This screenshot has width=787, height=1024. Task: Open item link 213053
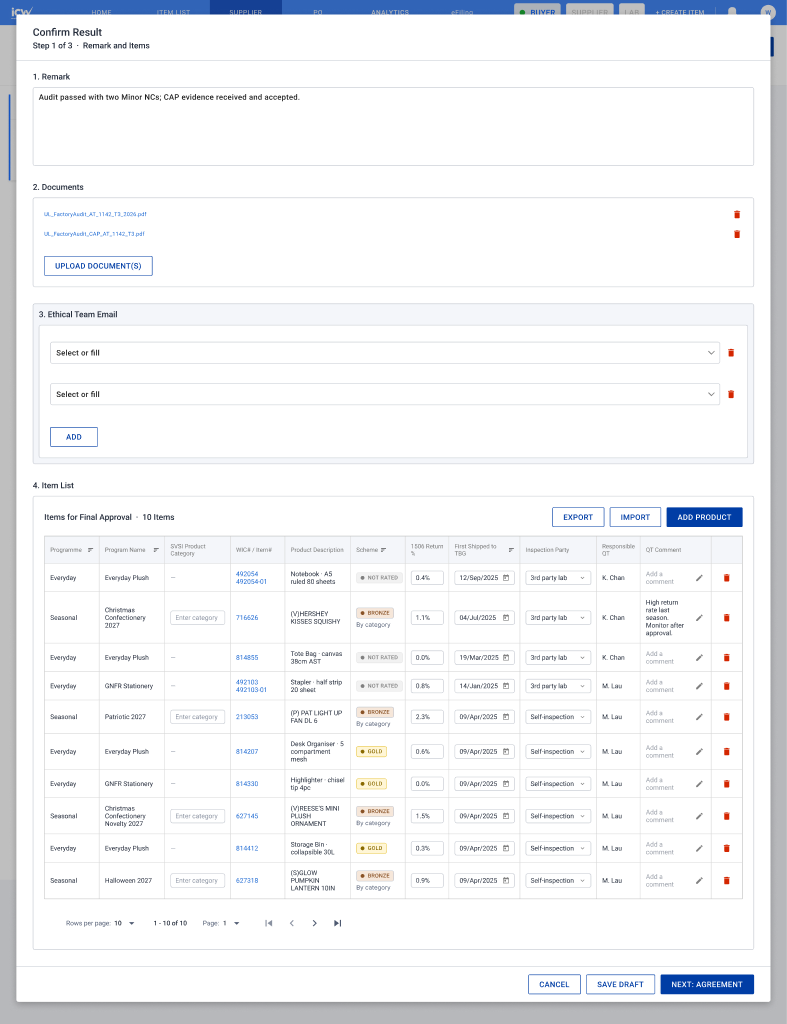tap(247, 717)
